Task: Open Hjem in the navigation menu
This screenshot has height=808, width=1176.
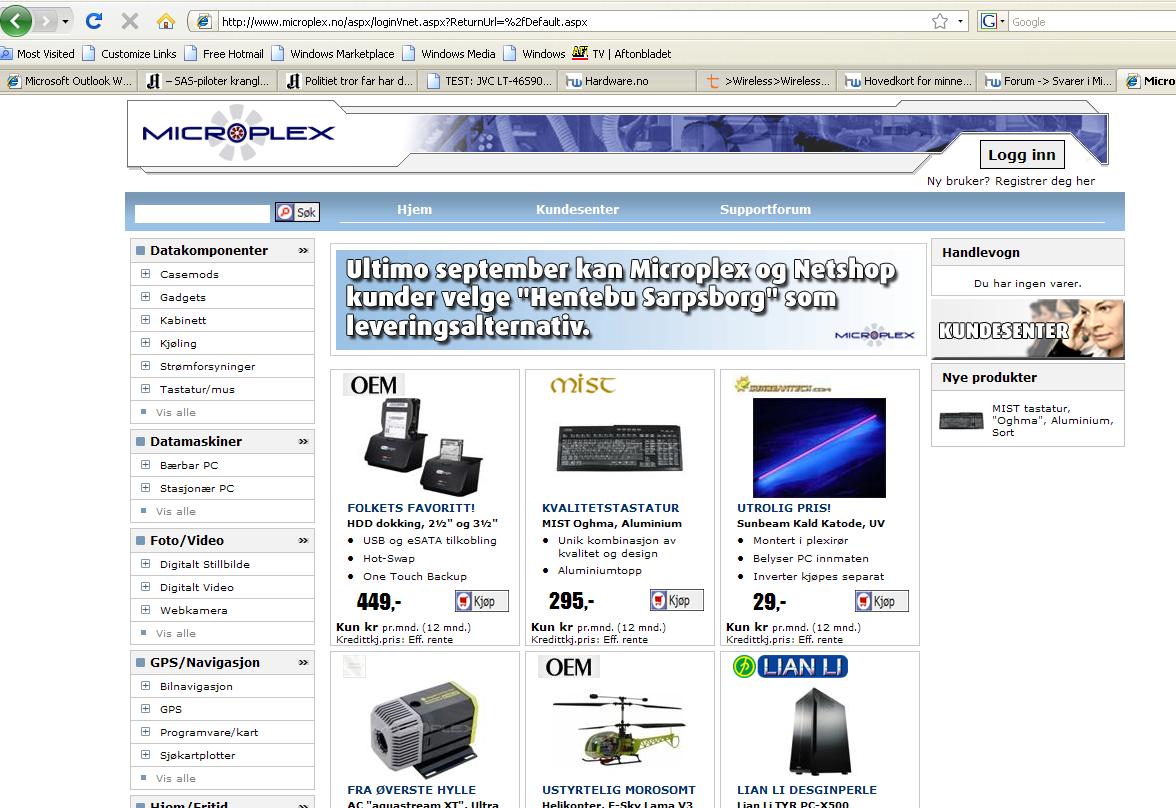Action: (414, 209)
